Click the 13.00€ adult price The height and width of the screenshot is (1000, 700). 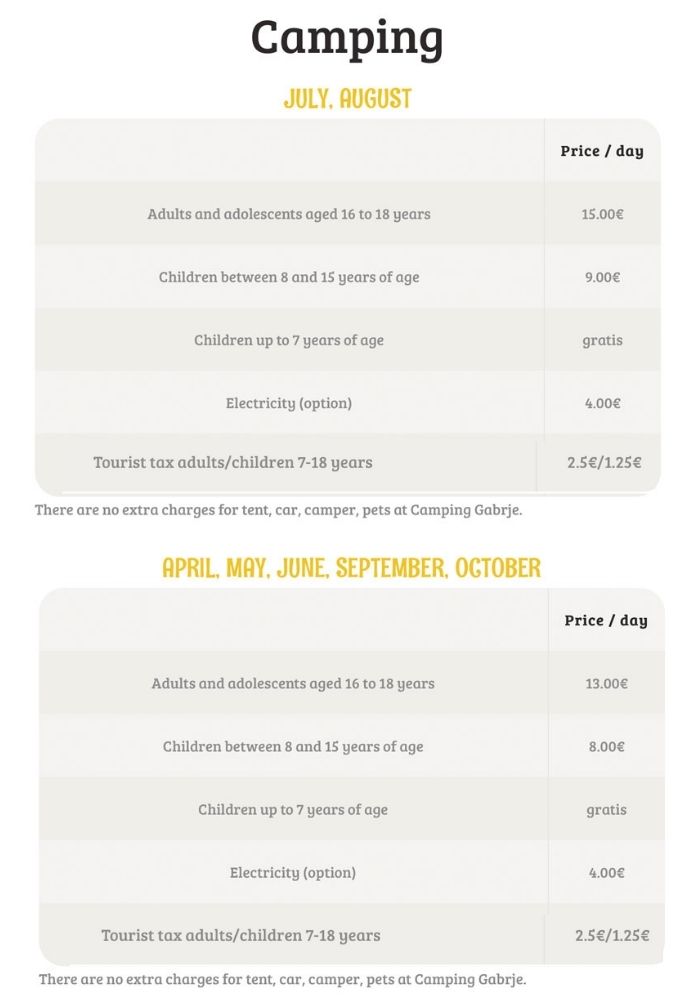606,684
